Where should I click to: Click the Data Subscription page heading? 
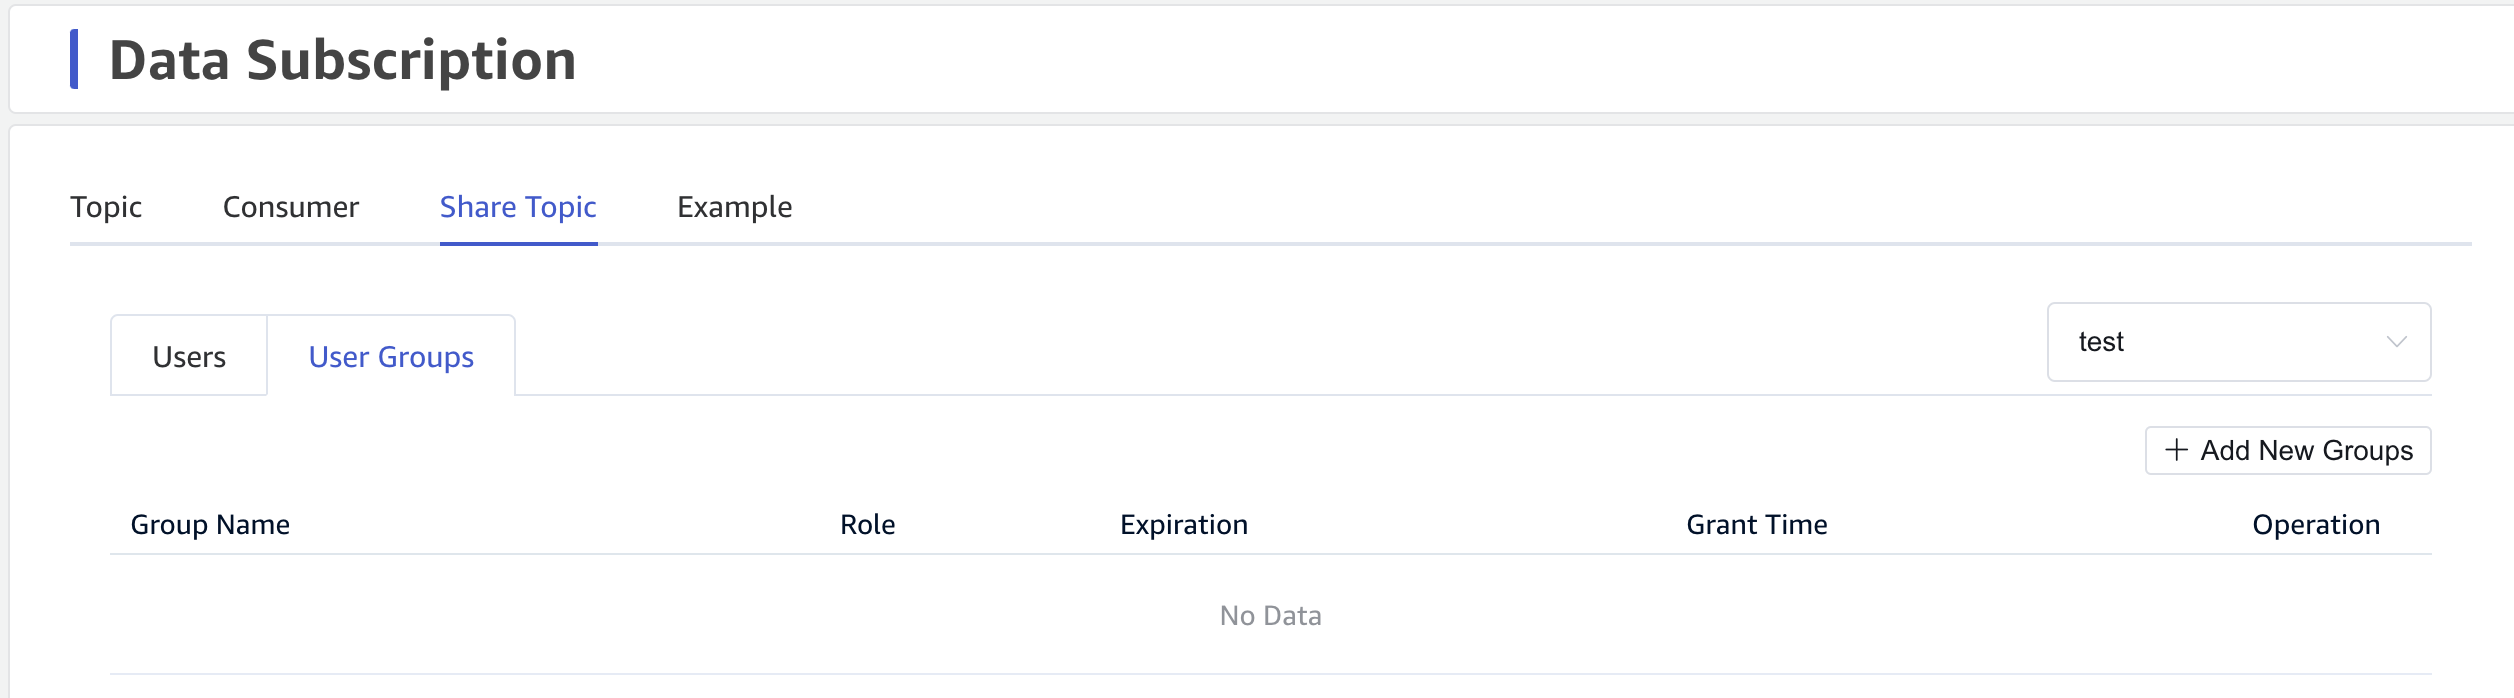pyautogui.click(x=342, y=60)
